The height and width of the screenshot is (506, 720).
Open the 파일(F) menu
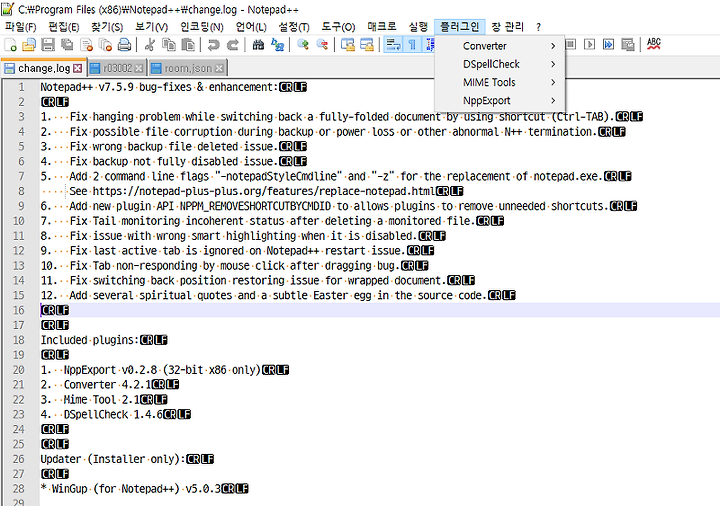tap(20, 27)
